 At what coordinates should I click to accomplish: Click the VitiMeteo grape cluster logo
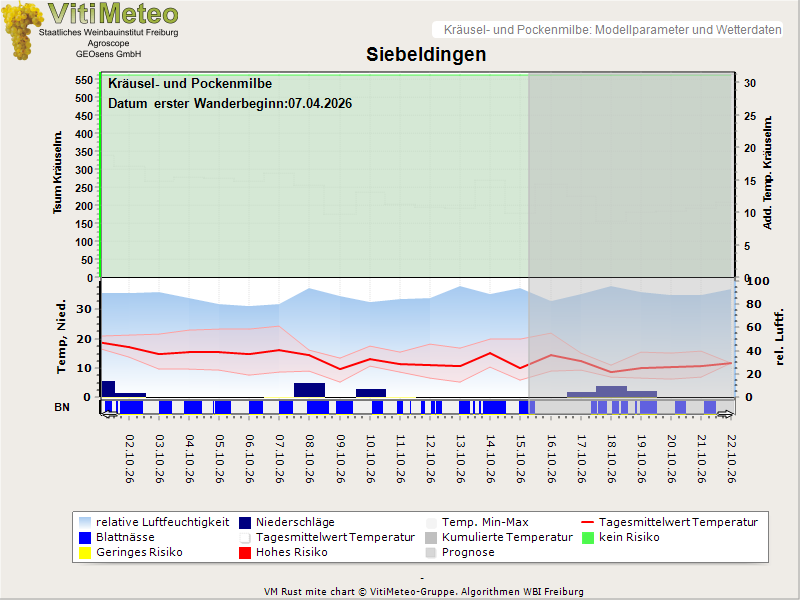[21, 31]
